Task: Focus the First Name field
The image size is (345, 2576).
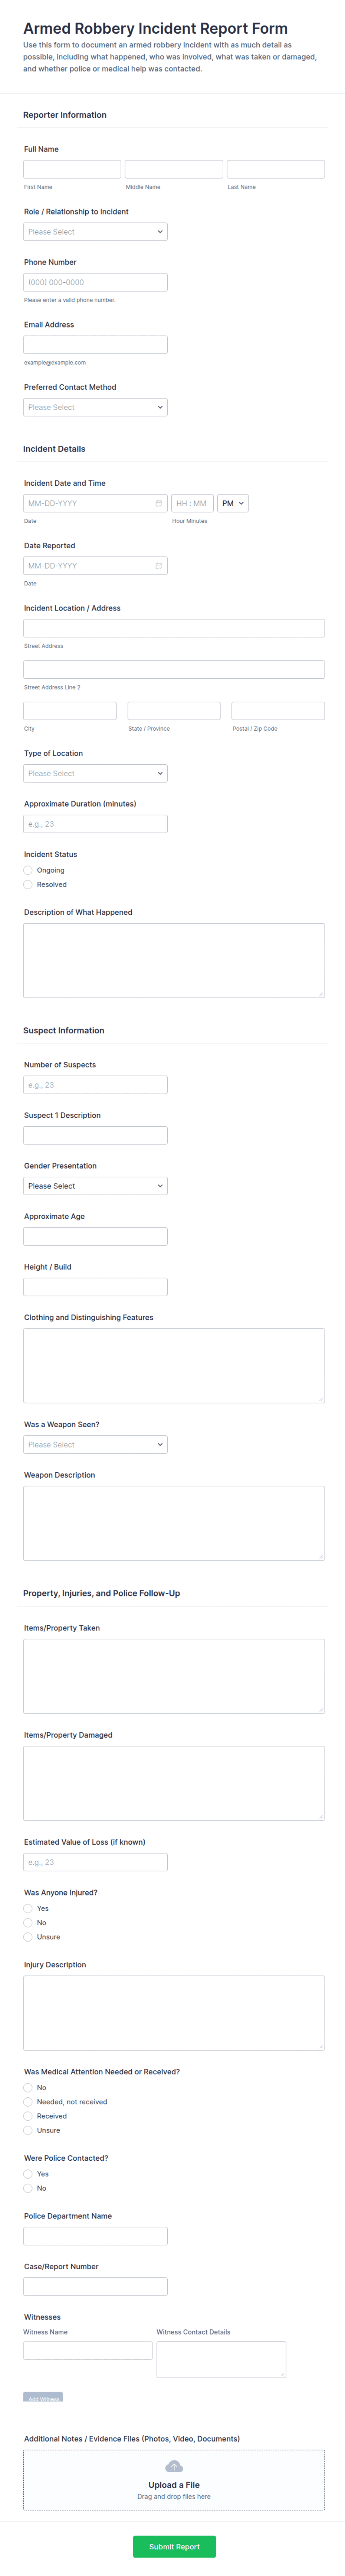Action: pyautogui.click(x=72, y=169)
